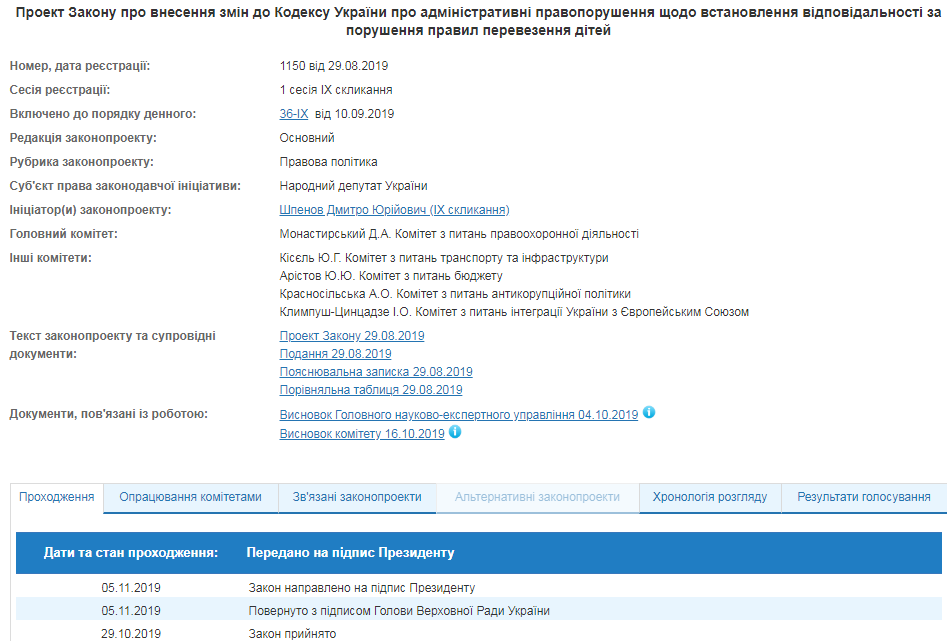
Task: Click info icon beside Висновок Головного науково-експертного управління
Action: [648, 414]
